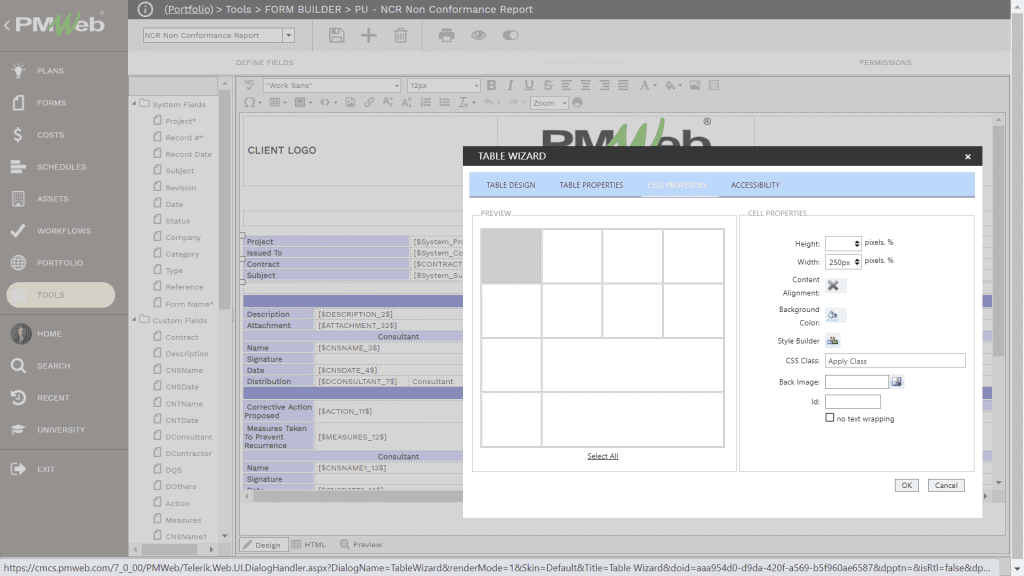Click the spell check icon
This screenshot has height=576, width=1024.
tap(249, 85)
